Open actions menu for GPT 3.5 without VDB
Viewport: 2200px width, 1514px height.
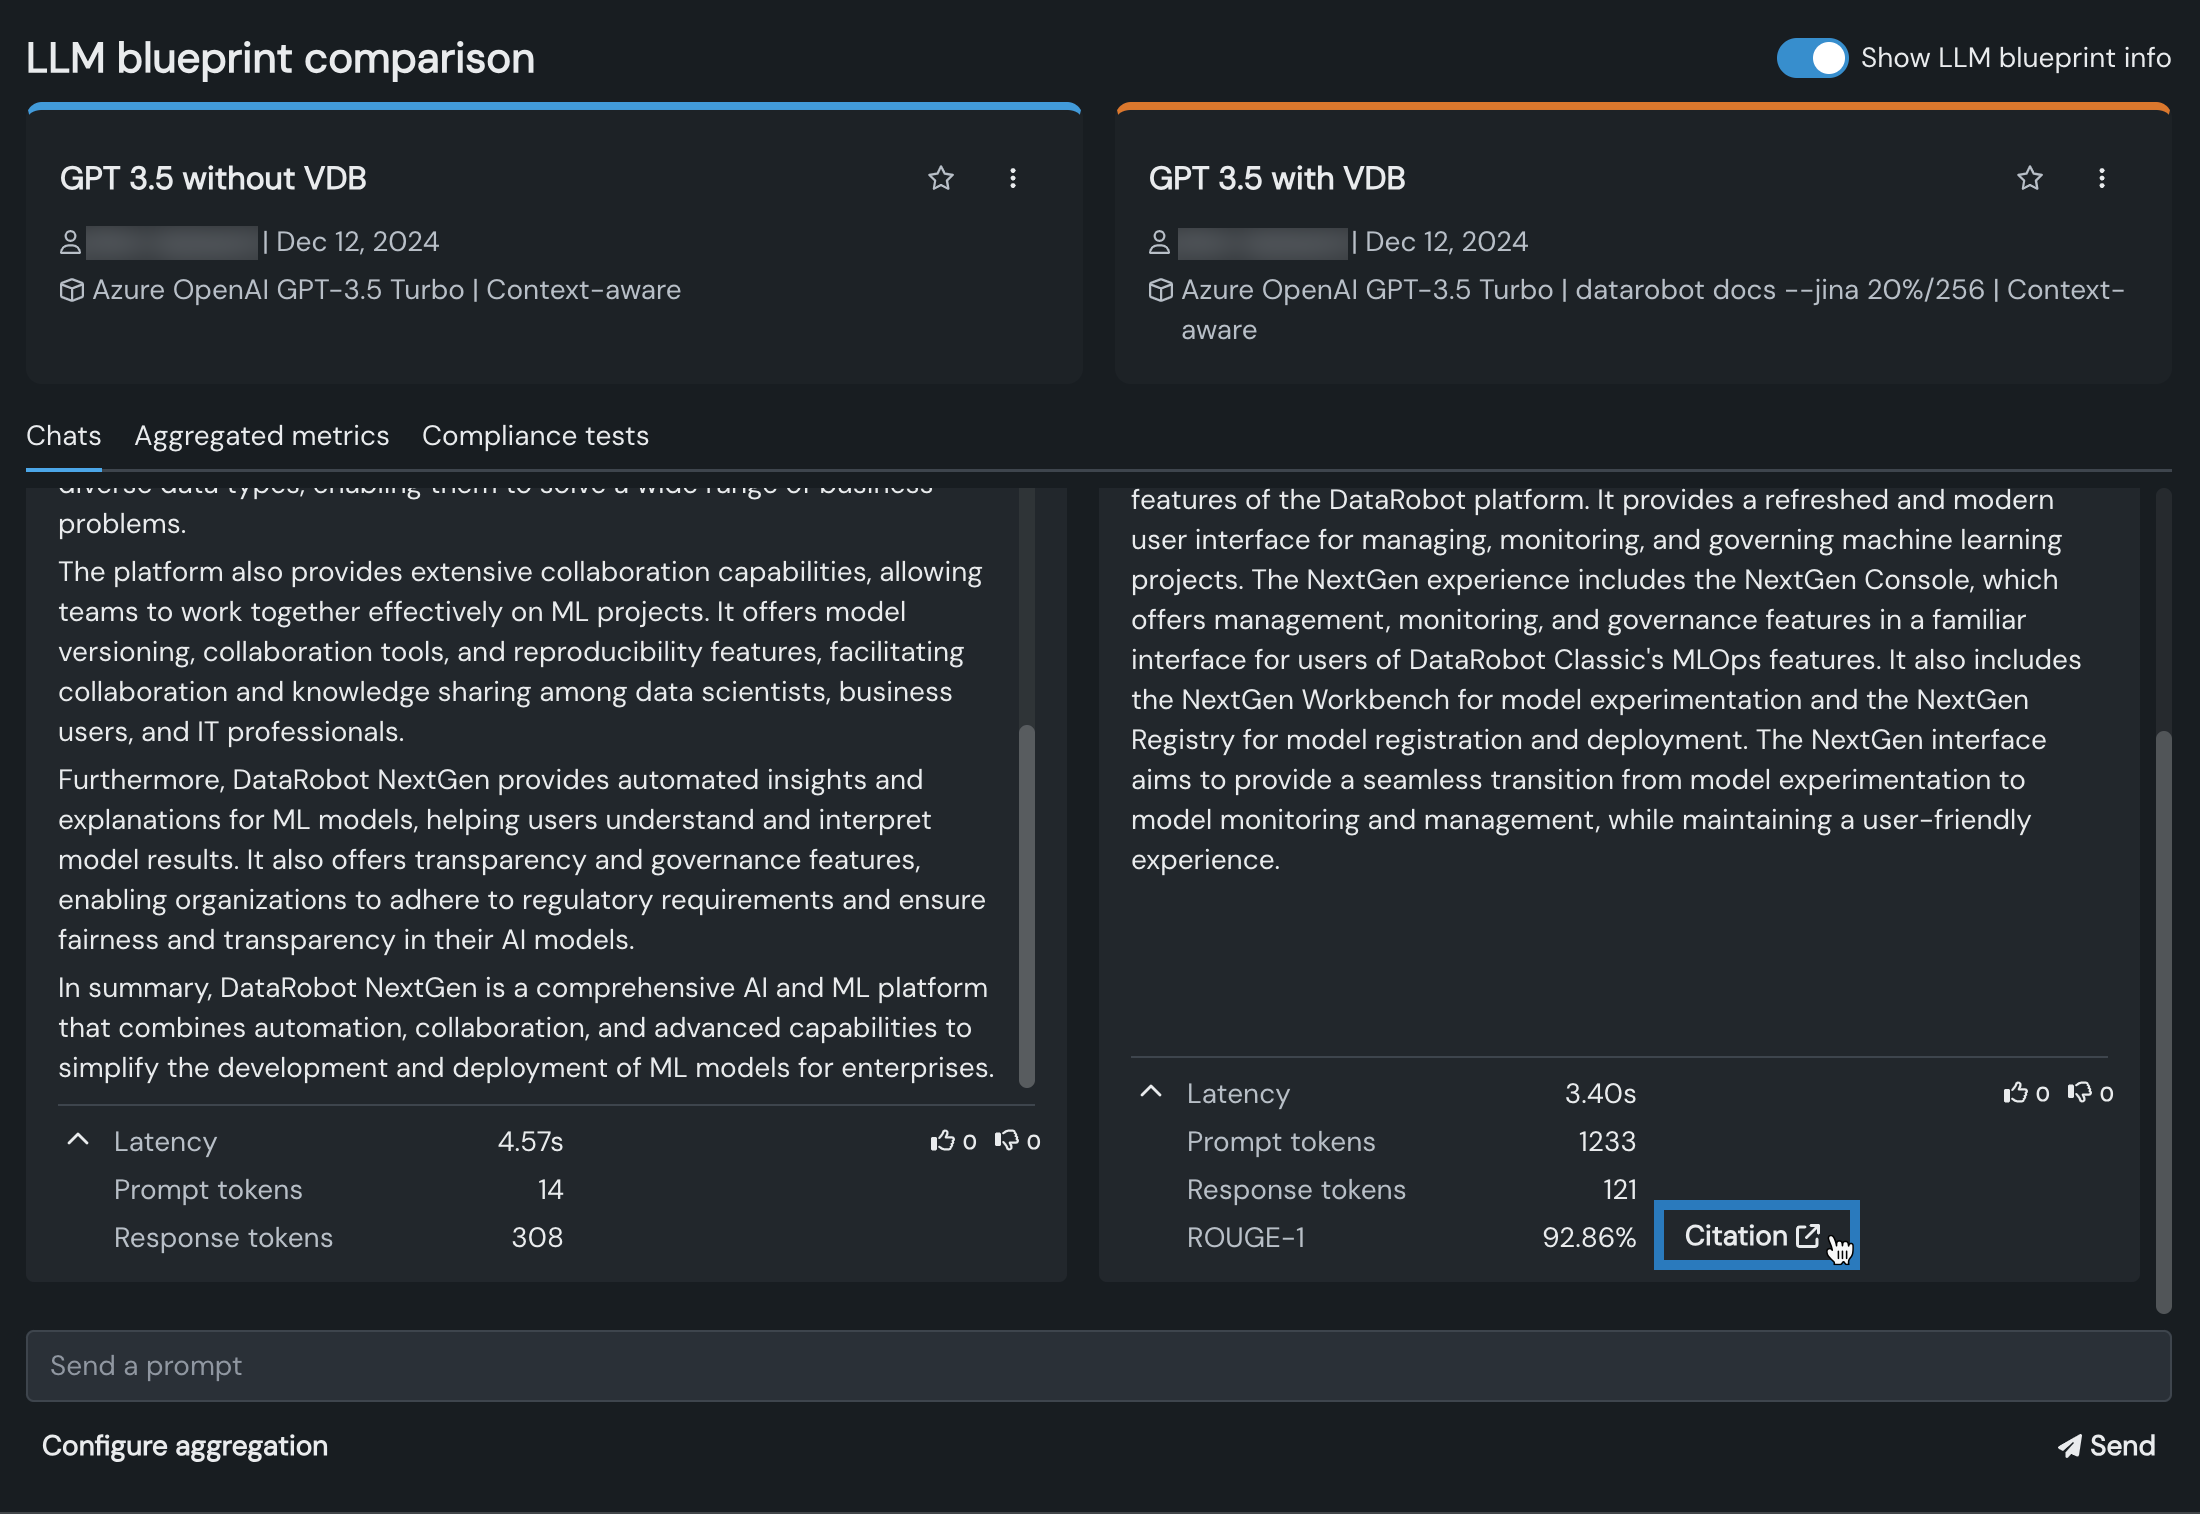tap(1013, 179)
